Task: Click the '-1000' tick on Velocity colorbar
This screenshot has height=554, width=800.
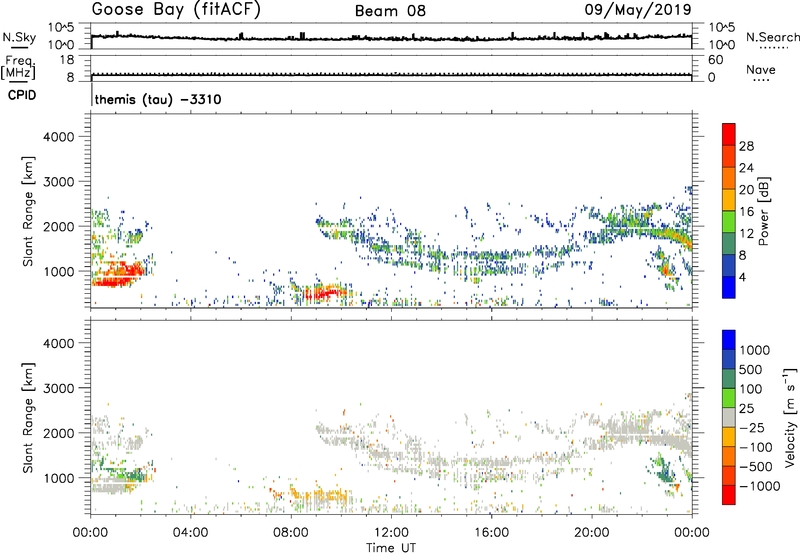Action: 759,486
